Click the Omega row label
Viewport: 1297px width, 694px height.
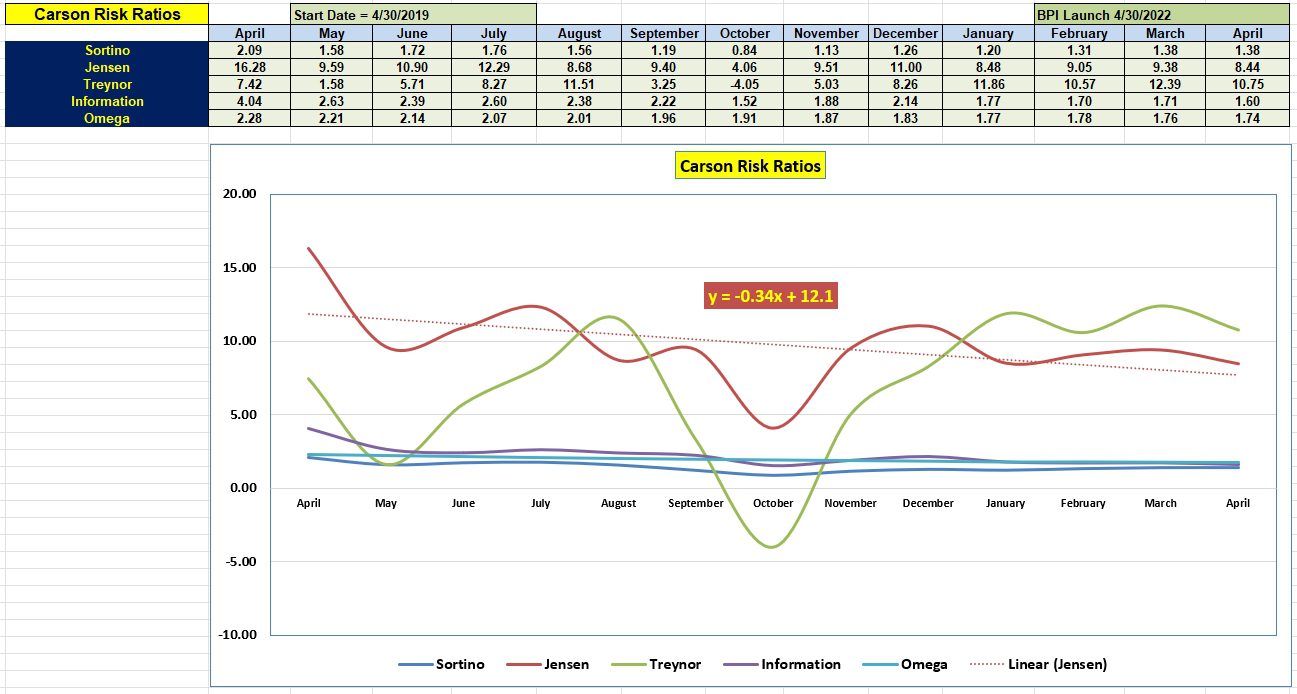107,118
